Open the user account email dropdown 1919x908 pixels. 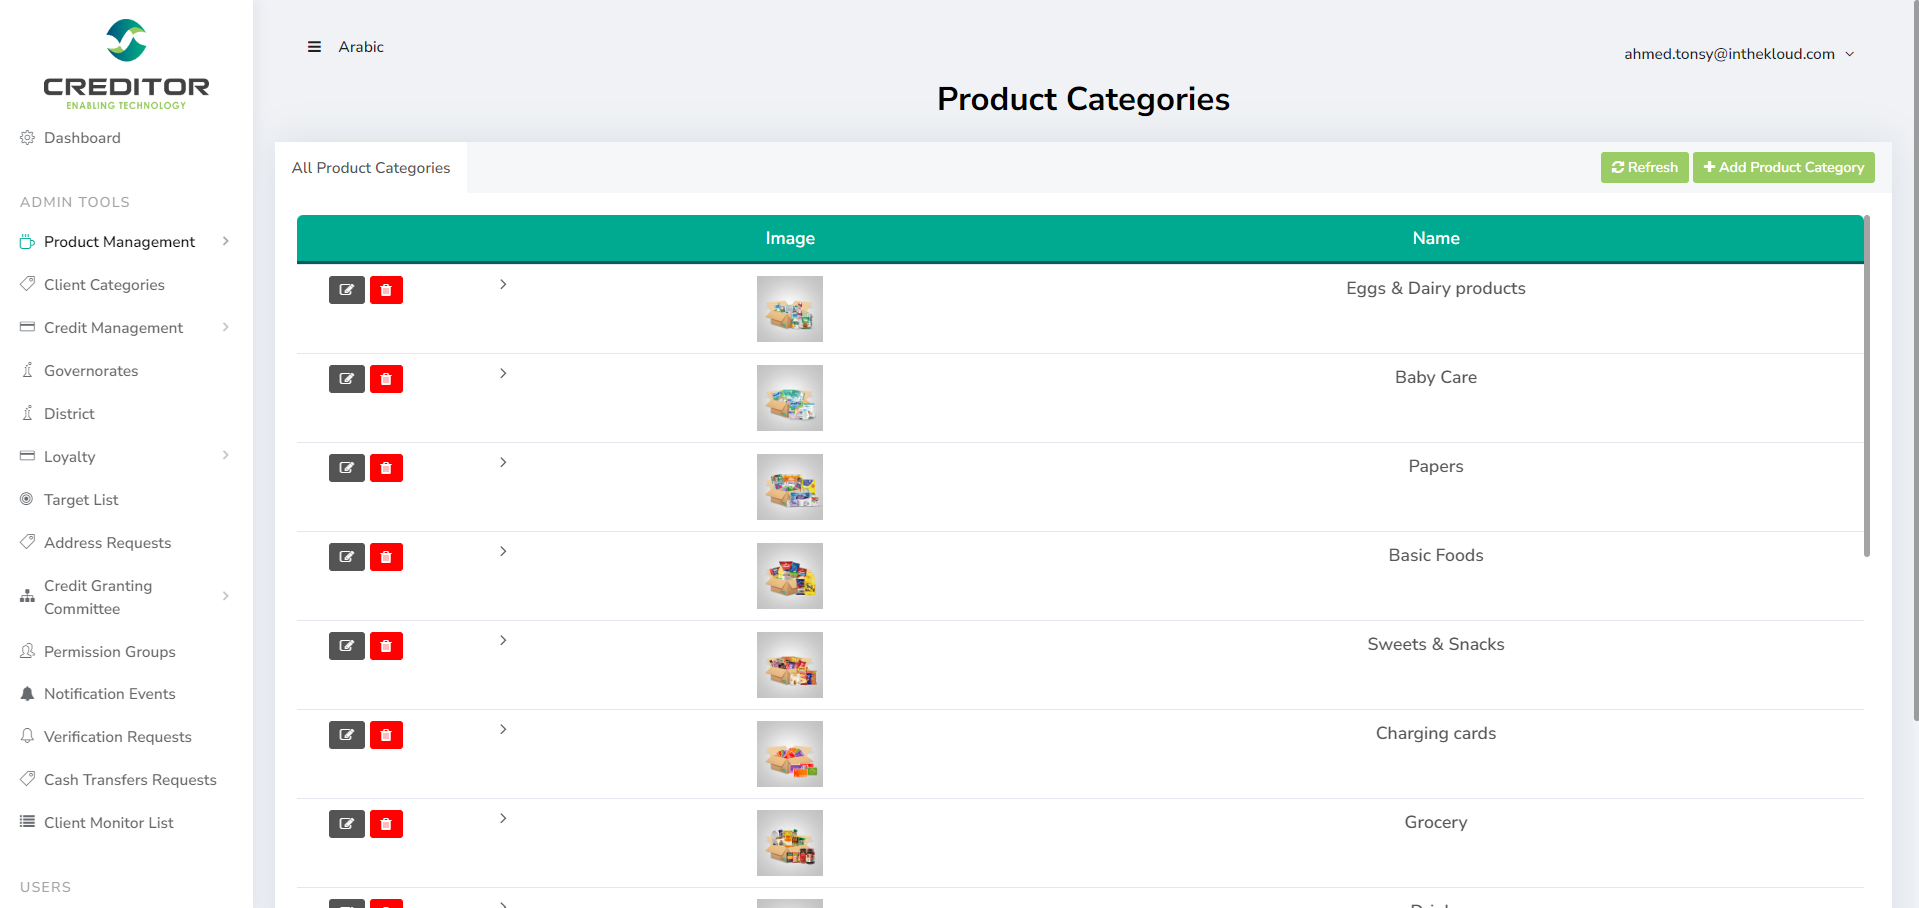[1738, 54]
